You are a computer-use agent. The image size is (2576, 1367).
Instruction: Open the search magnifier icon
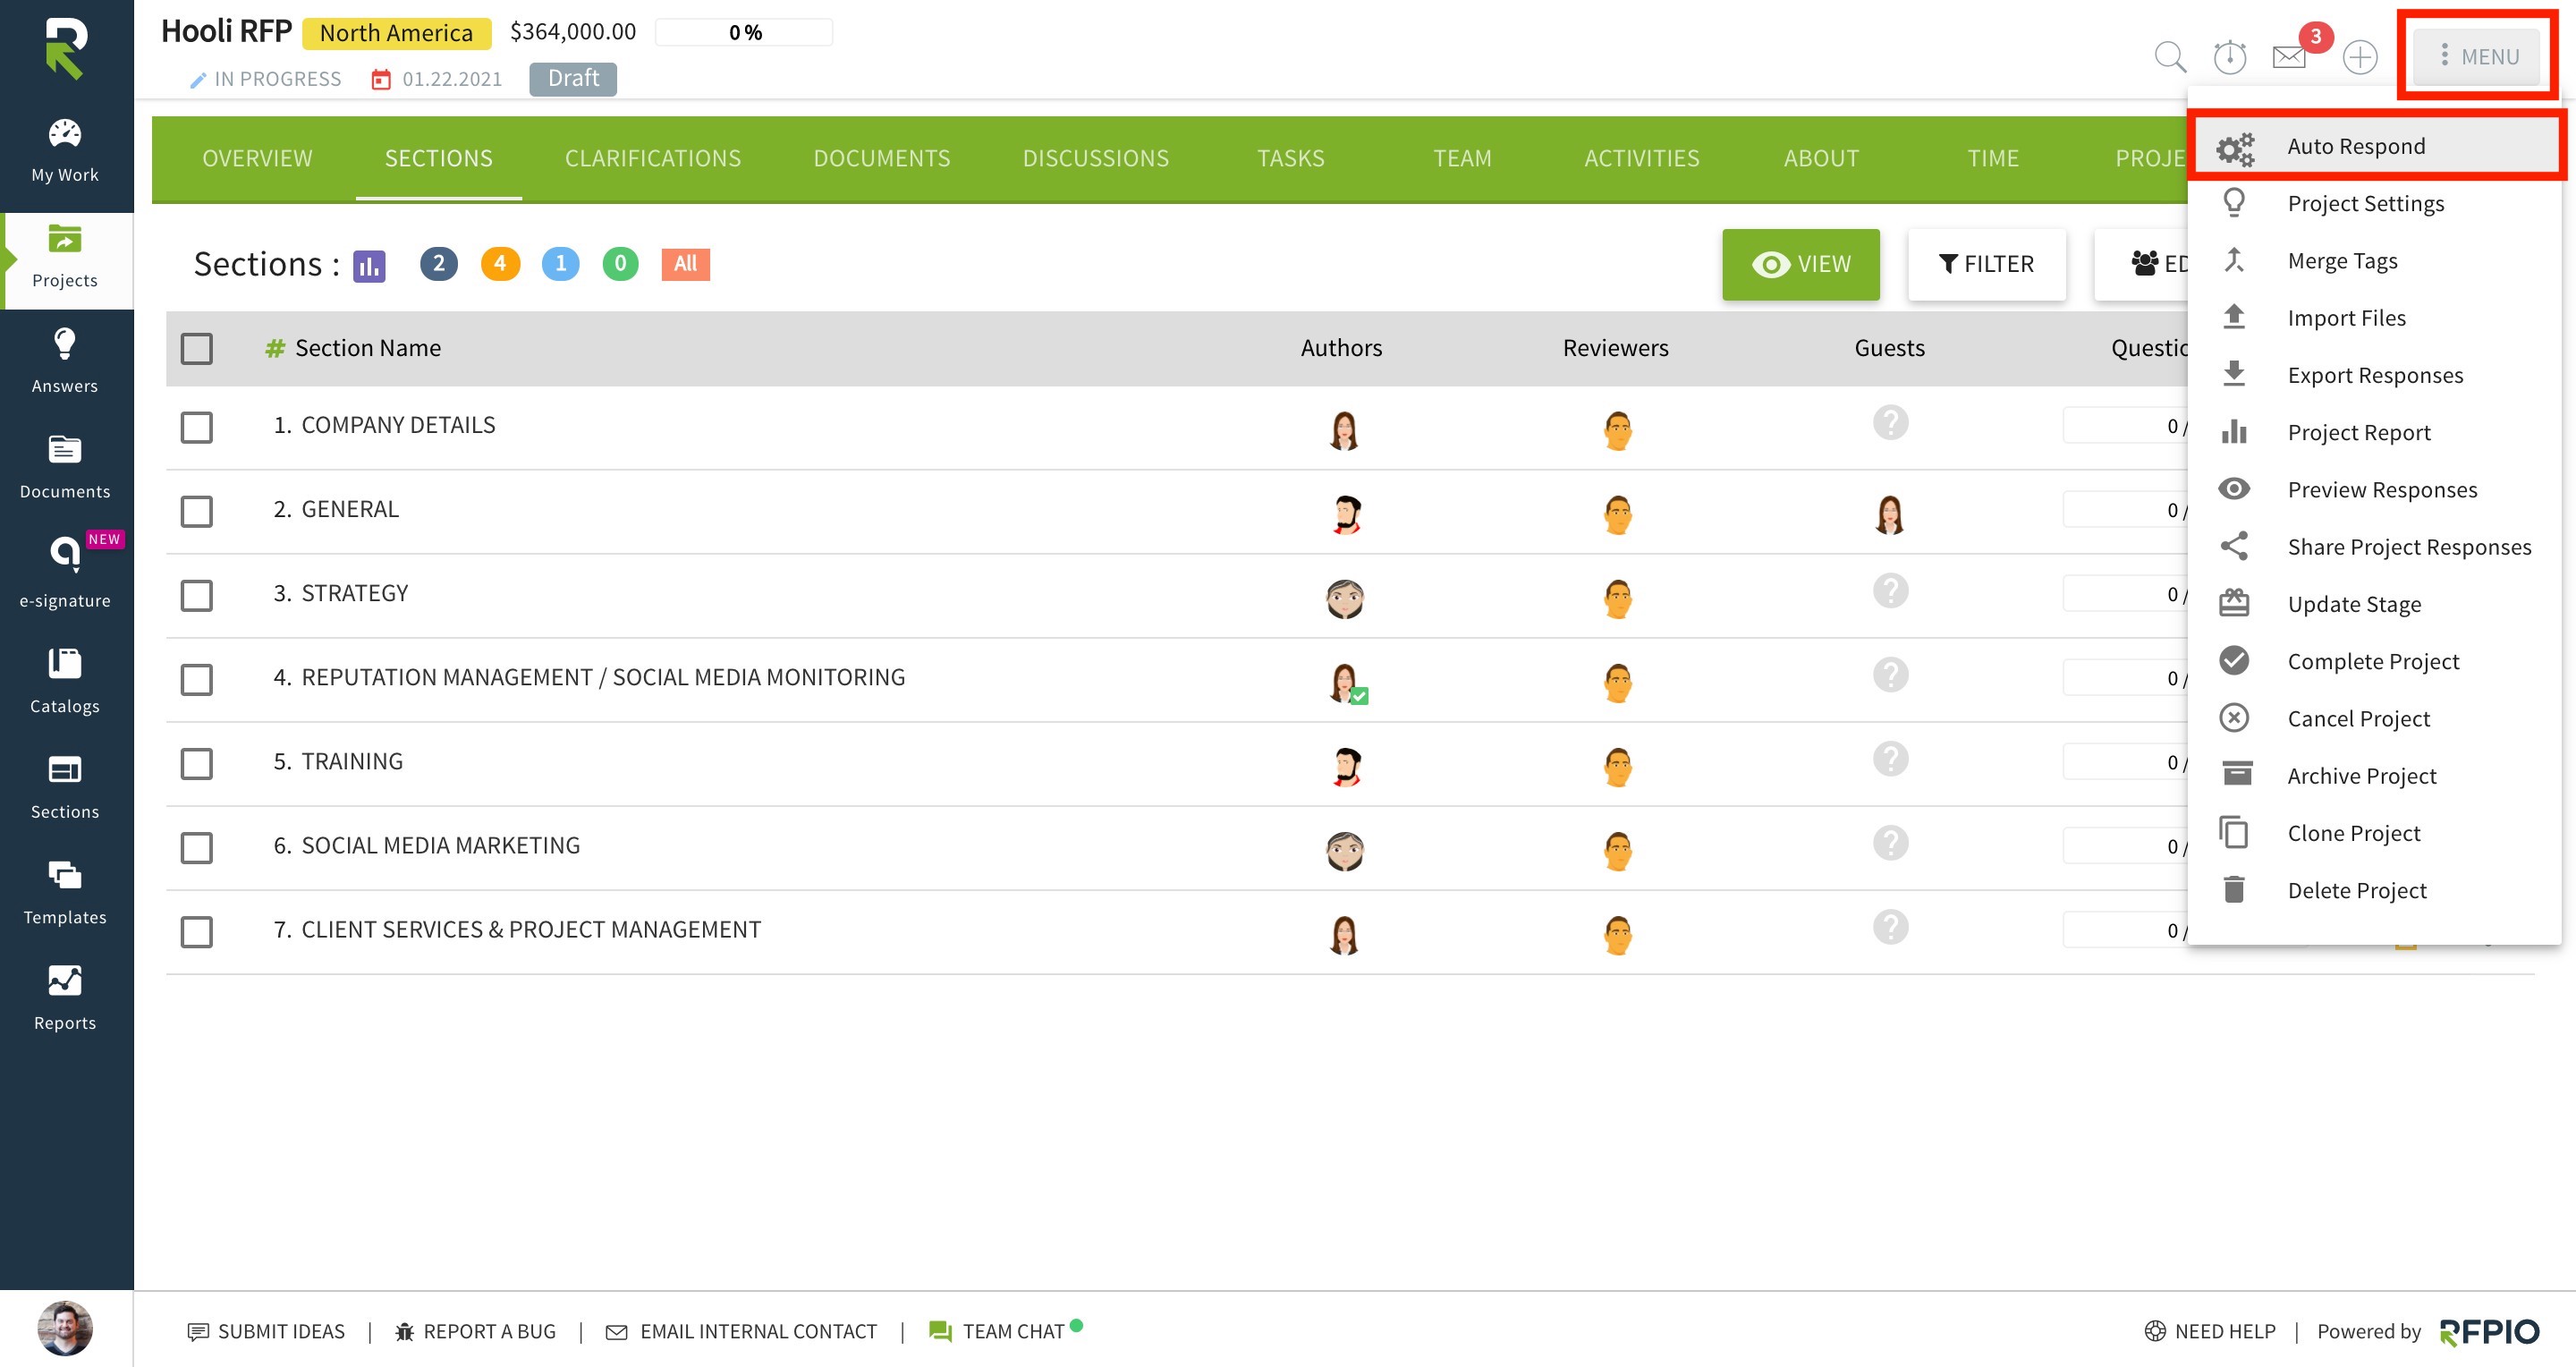[2169, 56]
